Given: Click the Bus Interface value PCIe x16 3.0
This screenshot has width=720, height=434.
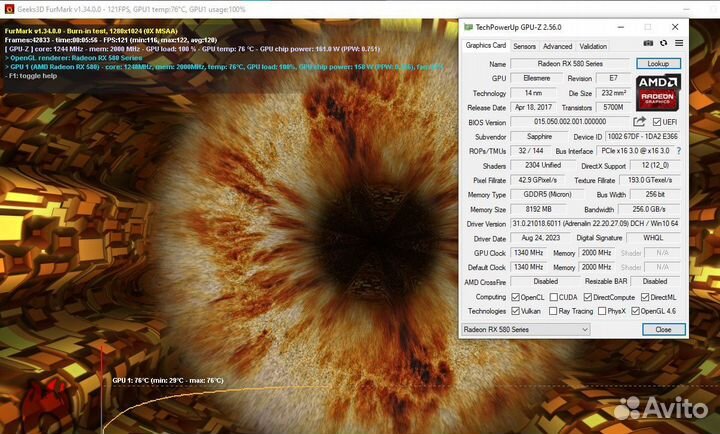Looking at the screenshot, I should point(635,151).
